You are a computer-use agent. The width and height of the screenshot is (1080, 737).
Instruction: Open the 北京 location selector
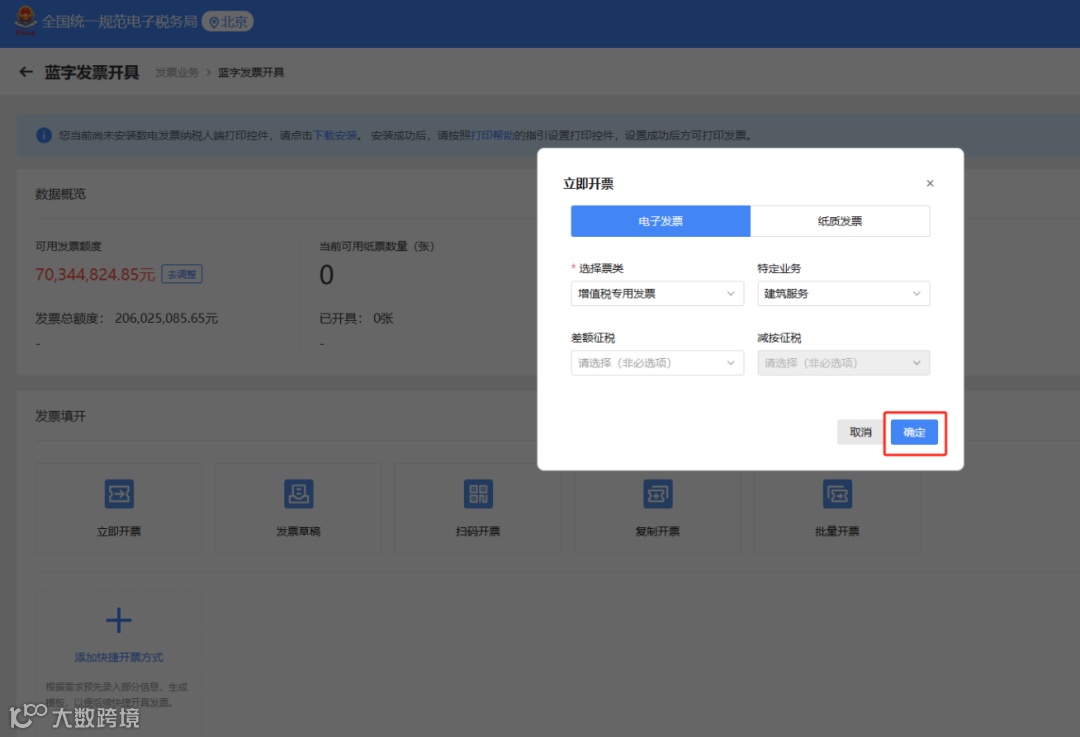tap(228, 22)
